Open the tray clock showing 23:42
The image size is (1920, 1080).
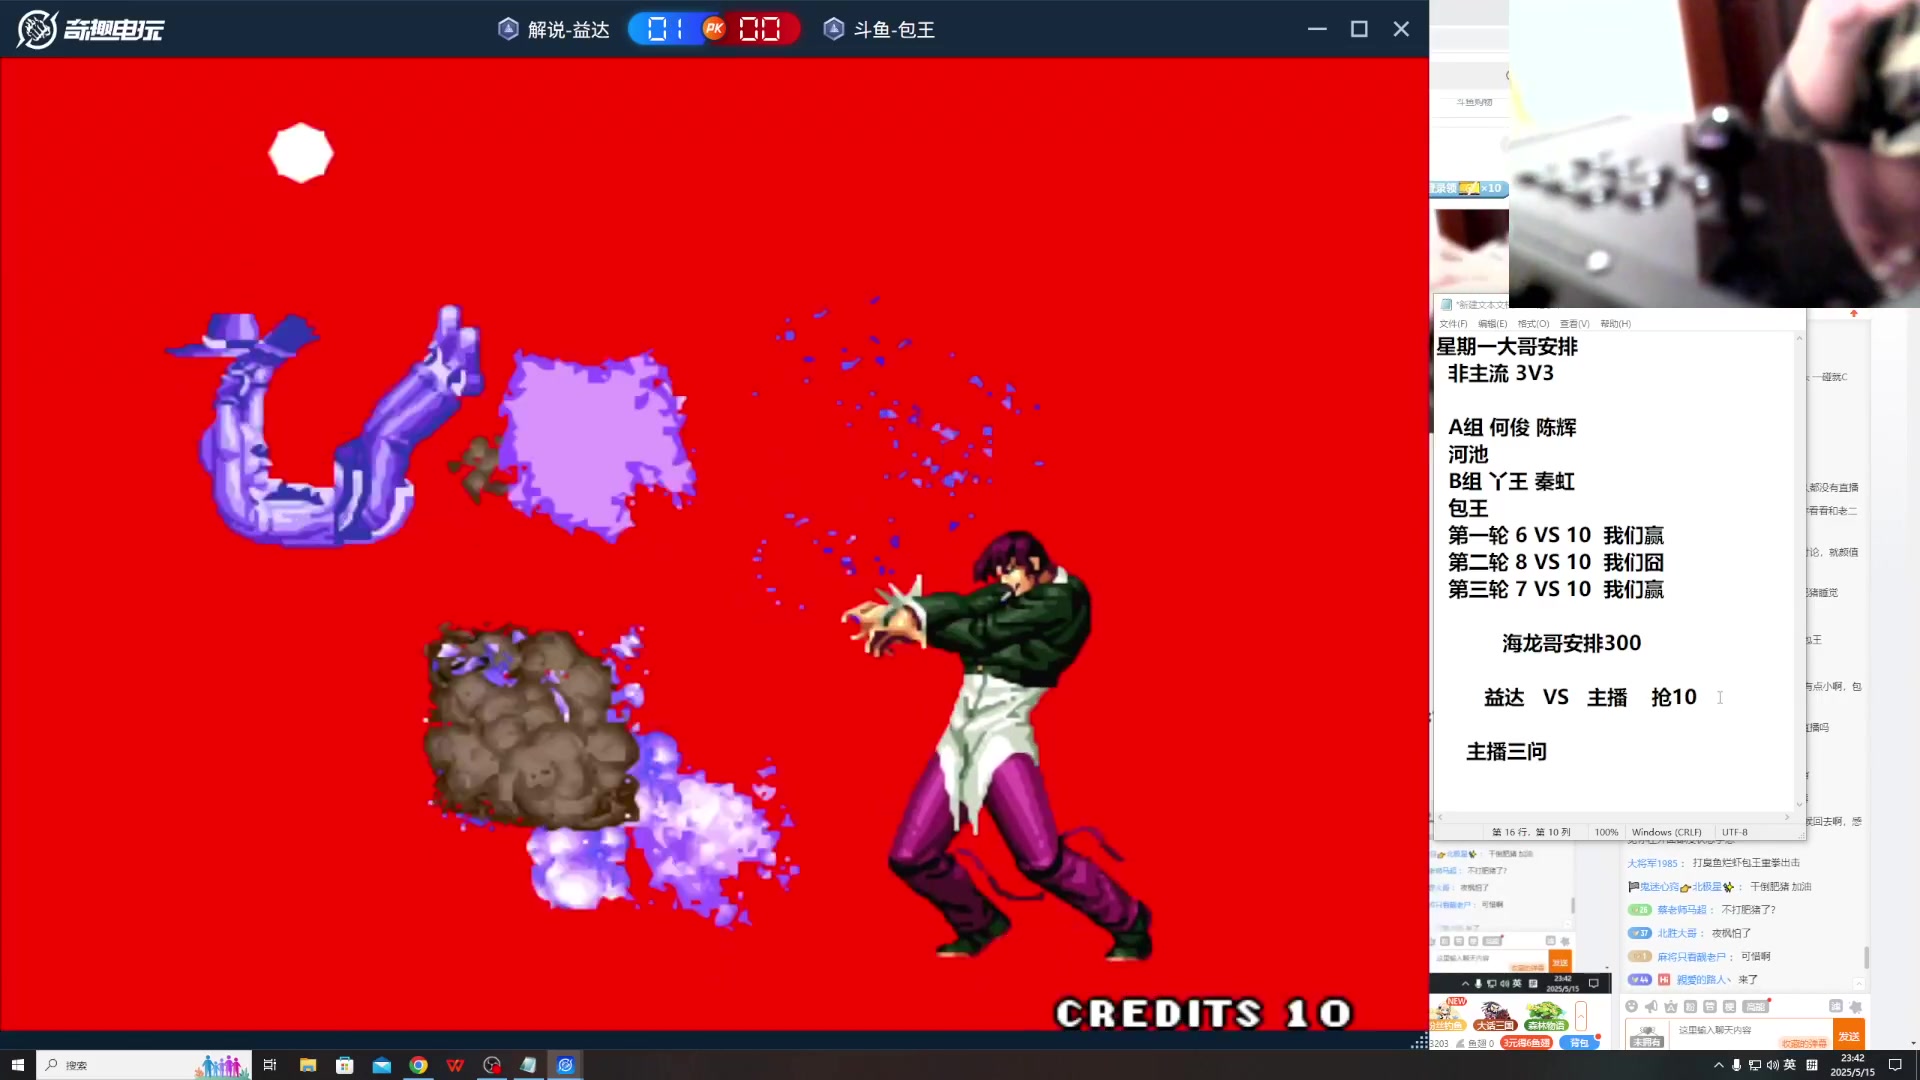tap(1852, 1065)
